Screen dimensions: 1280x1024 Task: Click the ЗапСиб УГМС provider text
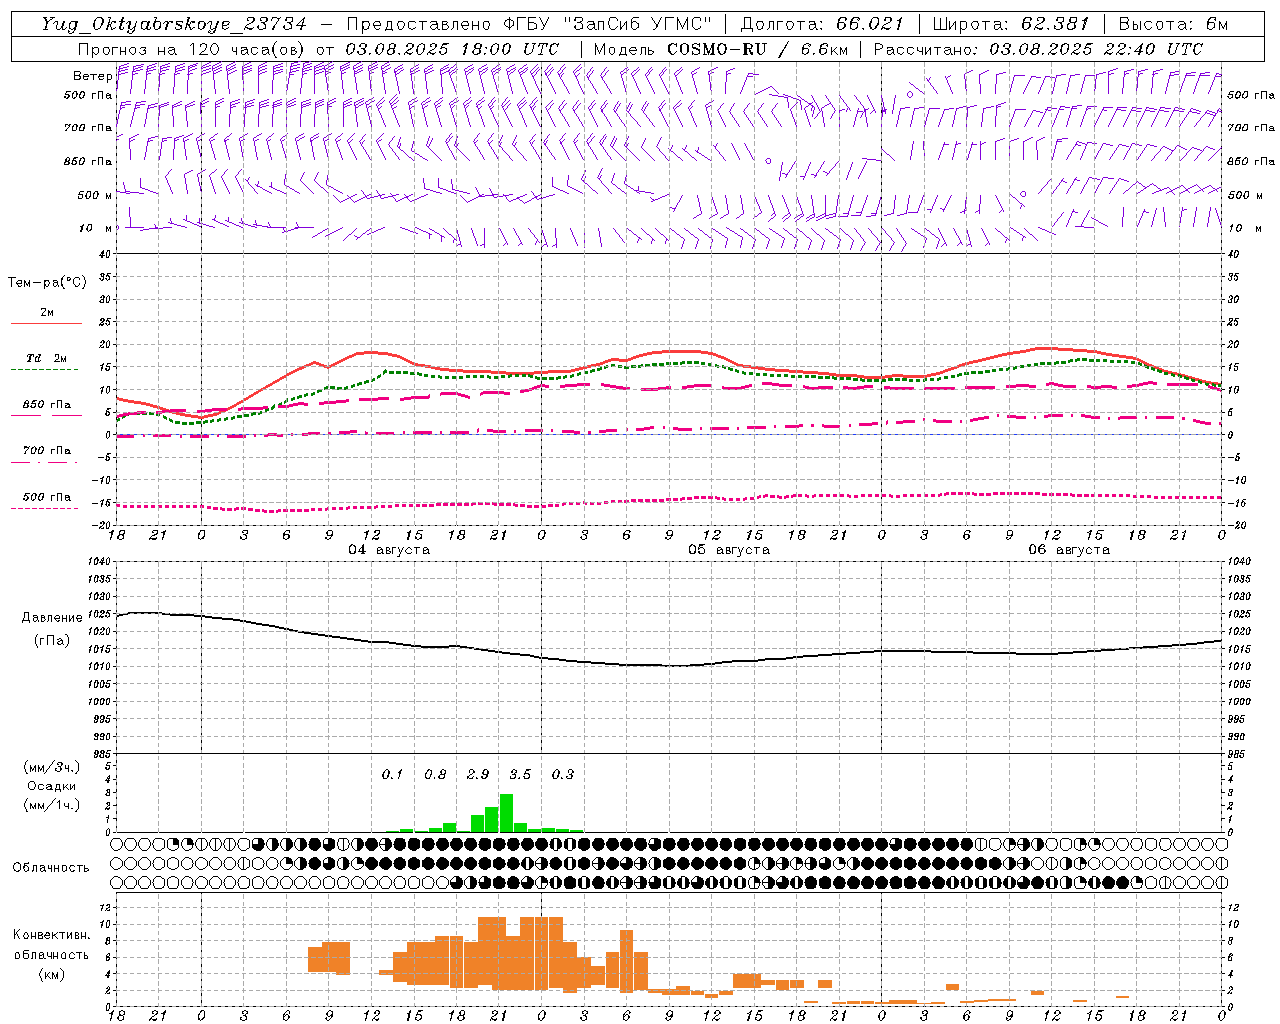tap(638, 24)
